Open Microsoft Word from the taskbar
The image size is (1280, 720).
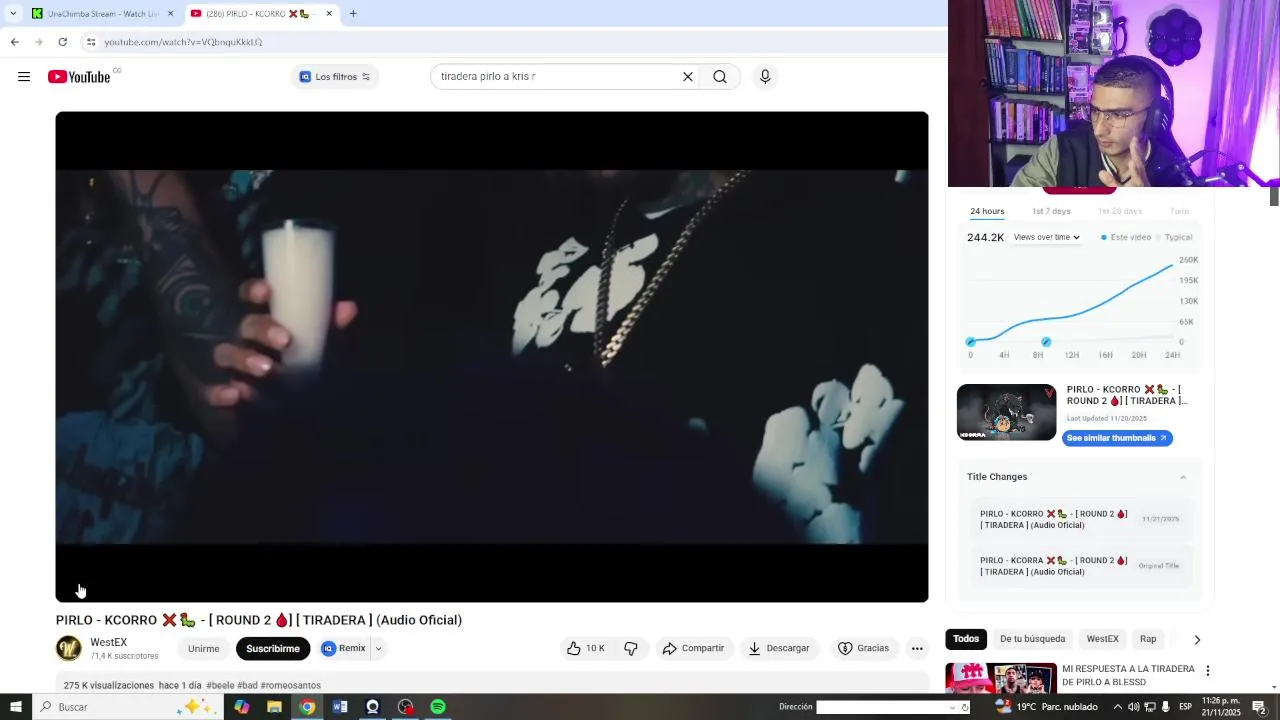coord(340,707)
